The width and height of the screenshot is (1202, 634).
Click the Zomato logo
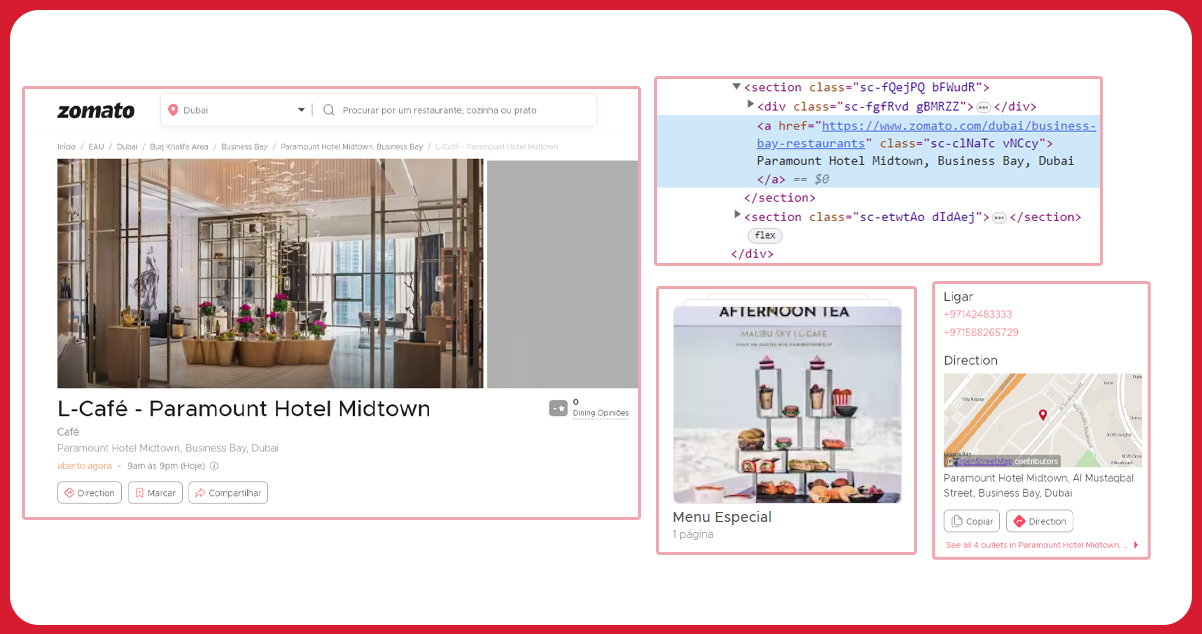(95, 110)
